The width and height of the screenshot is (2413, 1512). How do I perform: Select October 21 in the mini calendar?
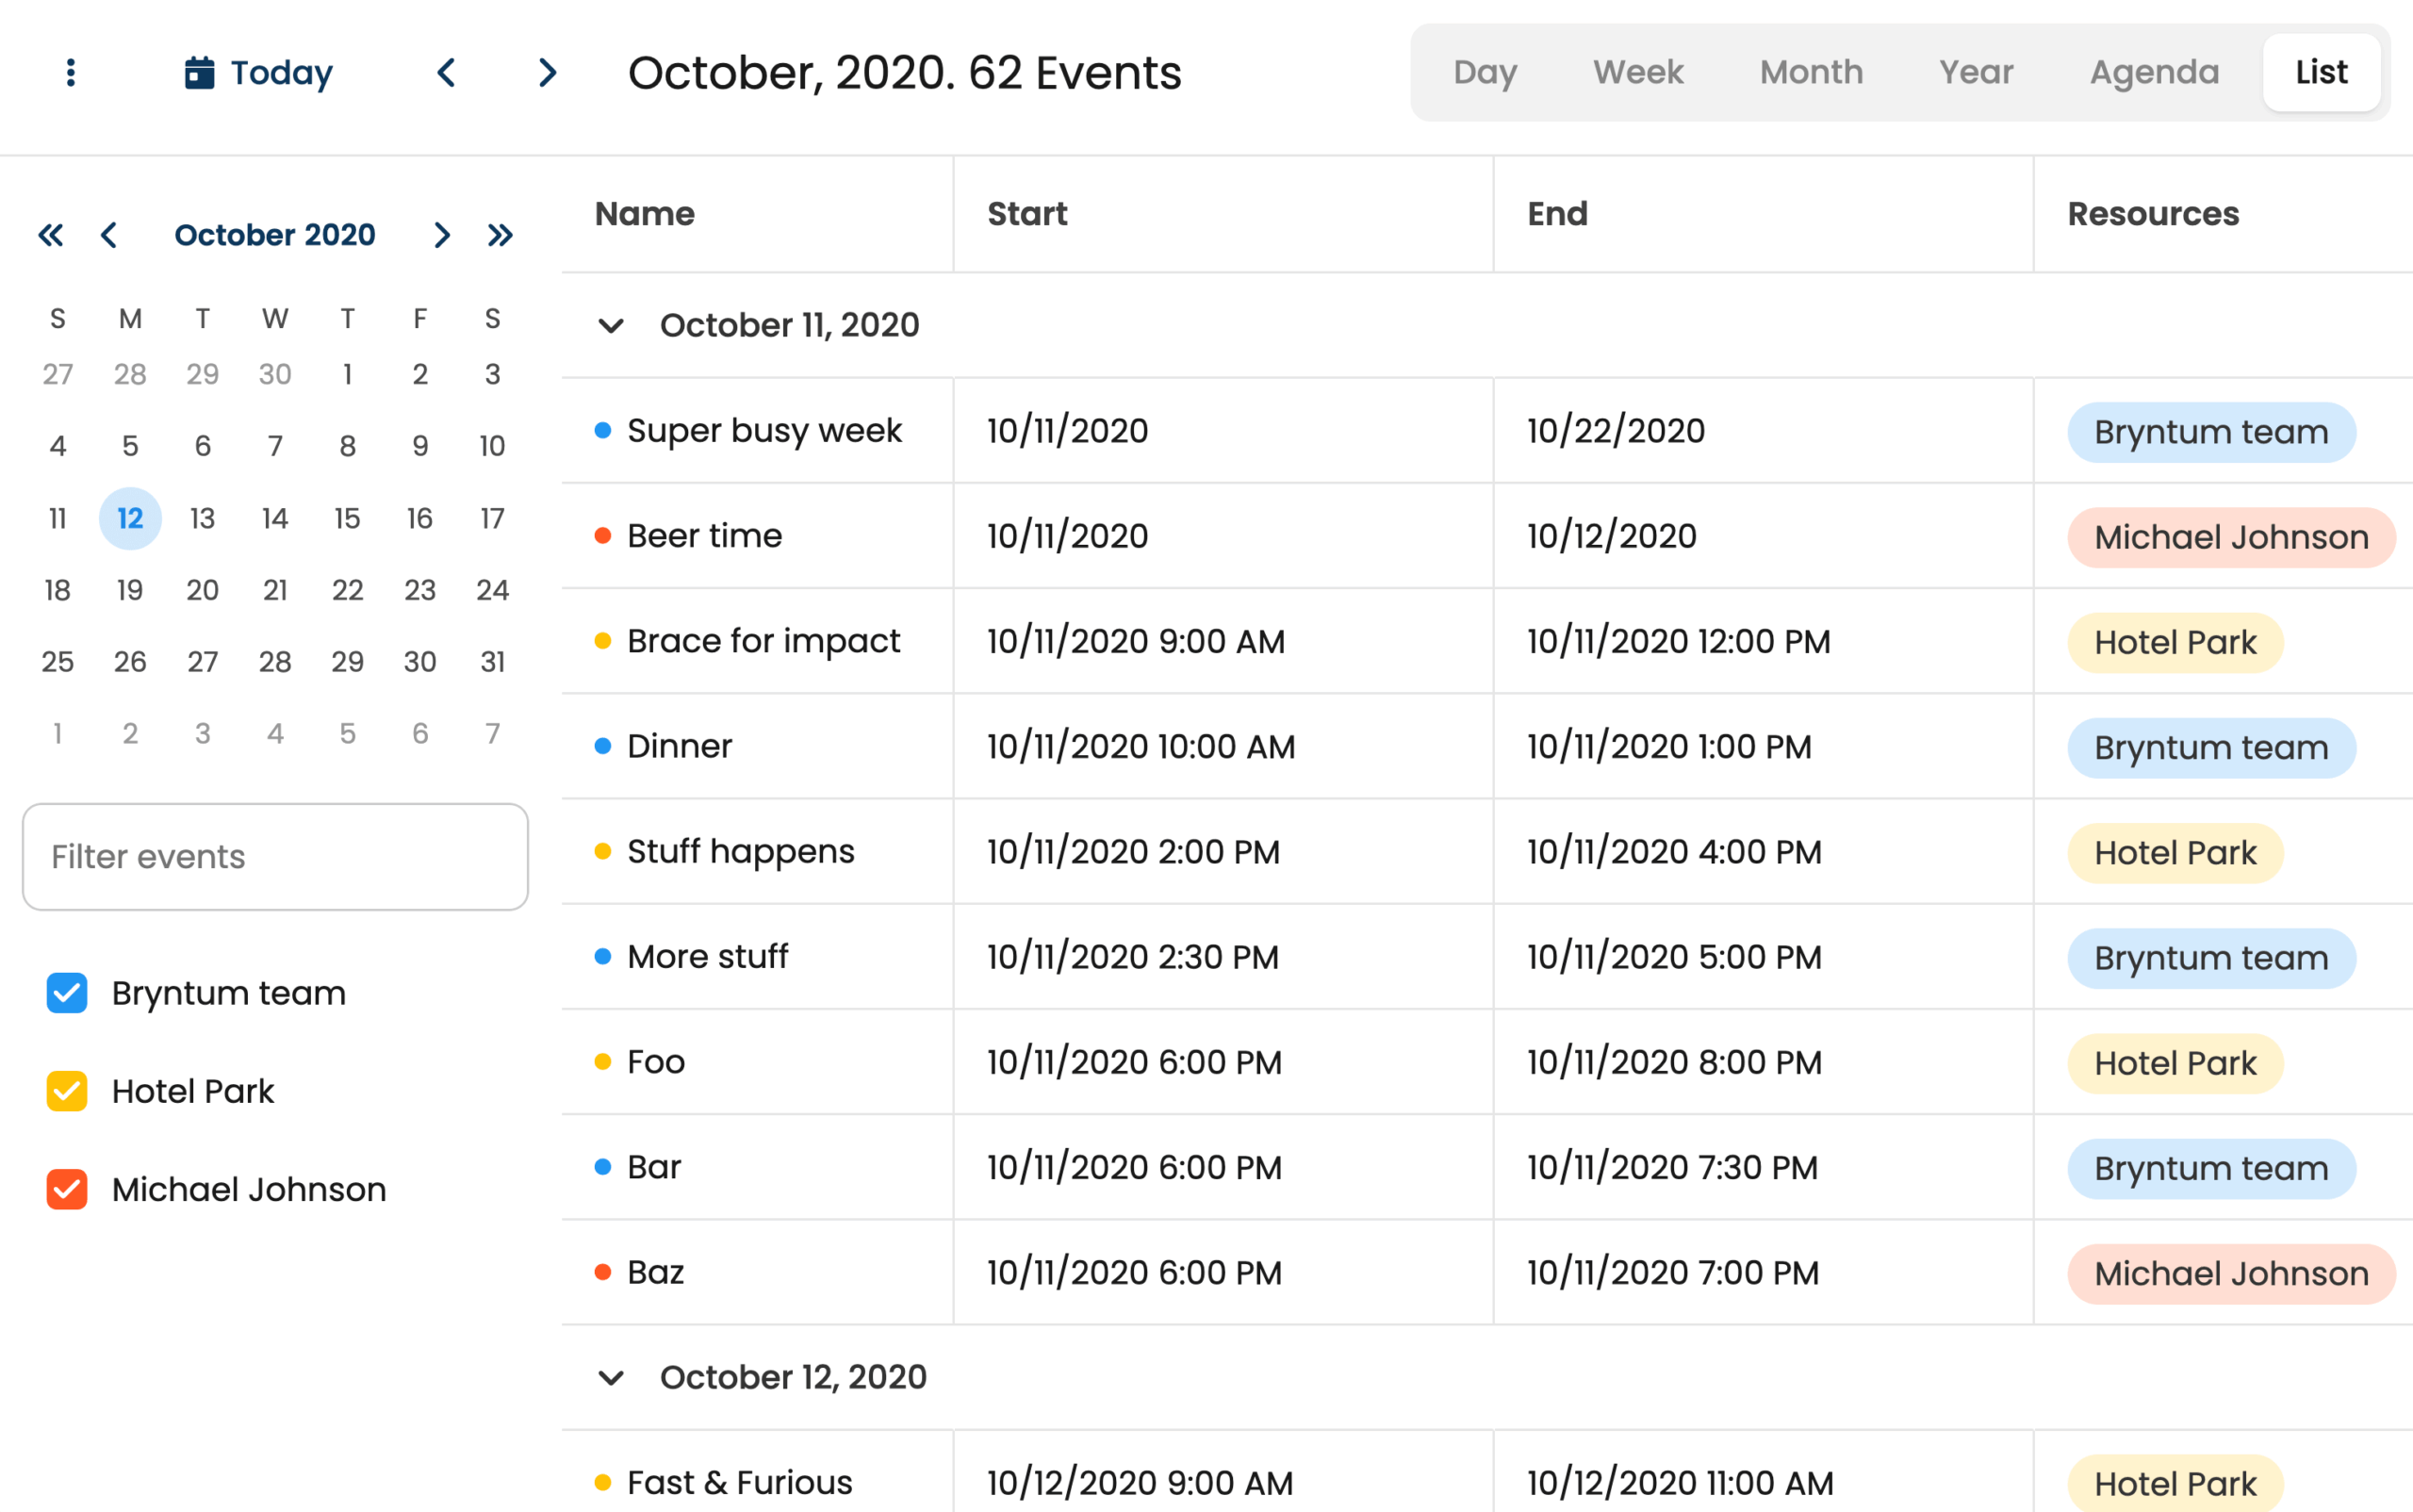[x=275, y=590]
